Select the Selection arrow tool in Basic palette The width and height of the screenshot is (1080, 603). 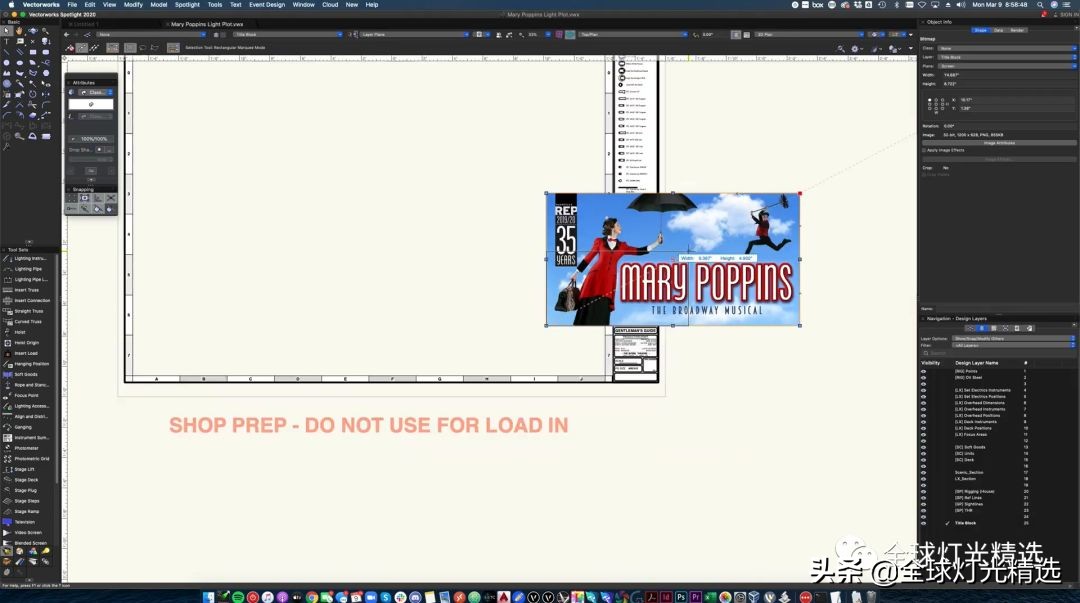pos(7,31)
